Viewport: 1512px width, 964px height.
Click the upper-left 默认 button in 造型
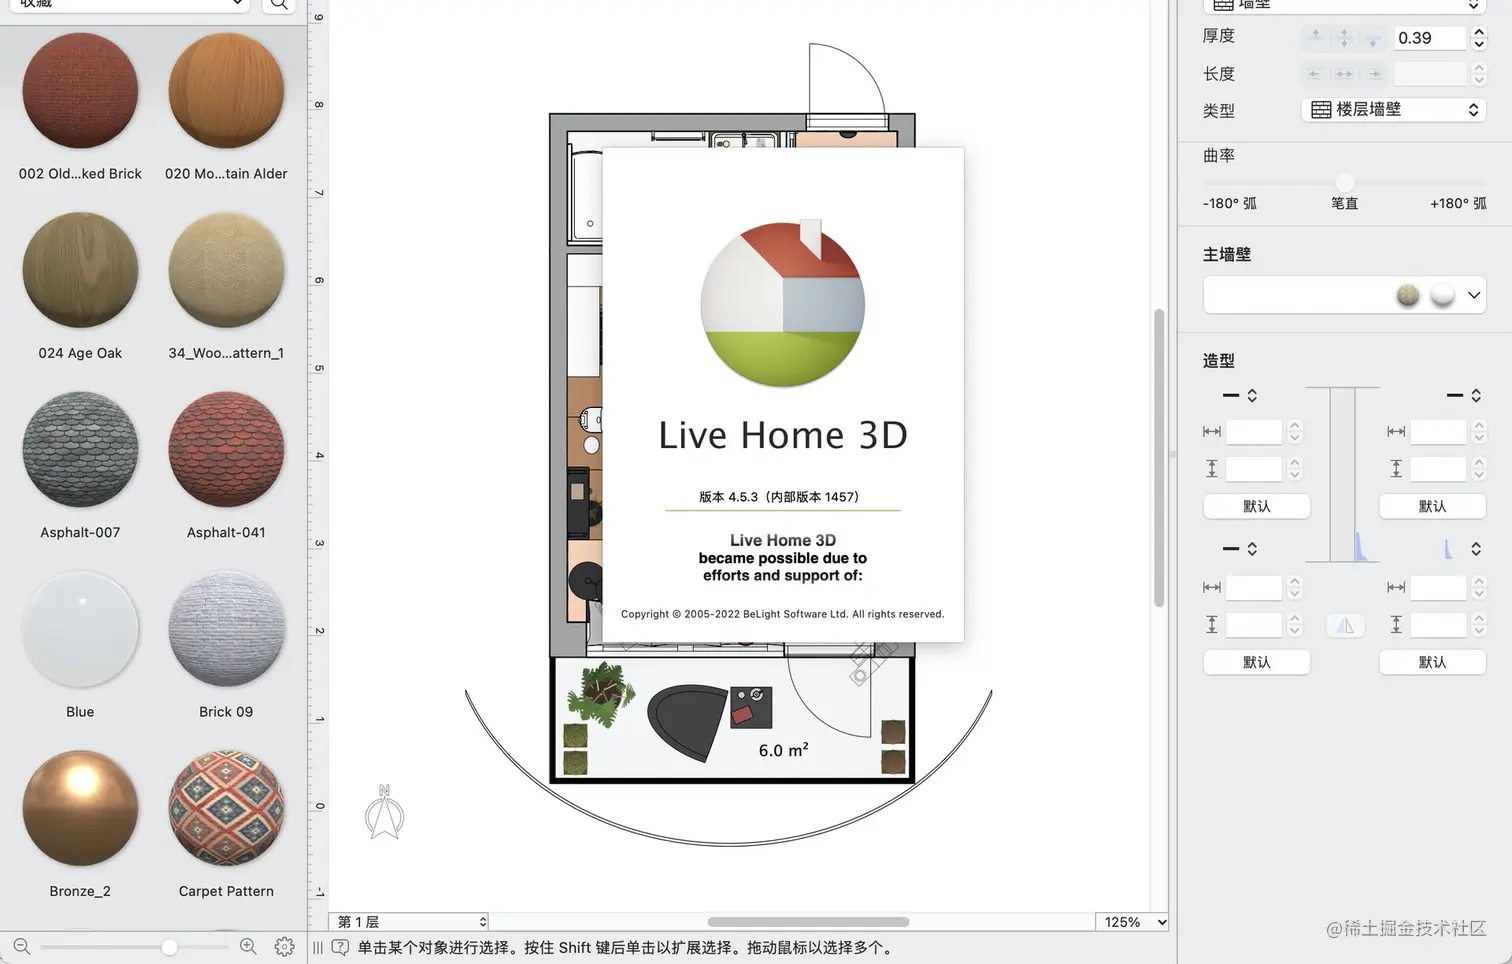point(1257,506)
